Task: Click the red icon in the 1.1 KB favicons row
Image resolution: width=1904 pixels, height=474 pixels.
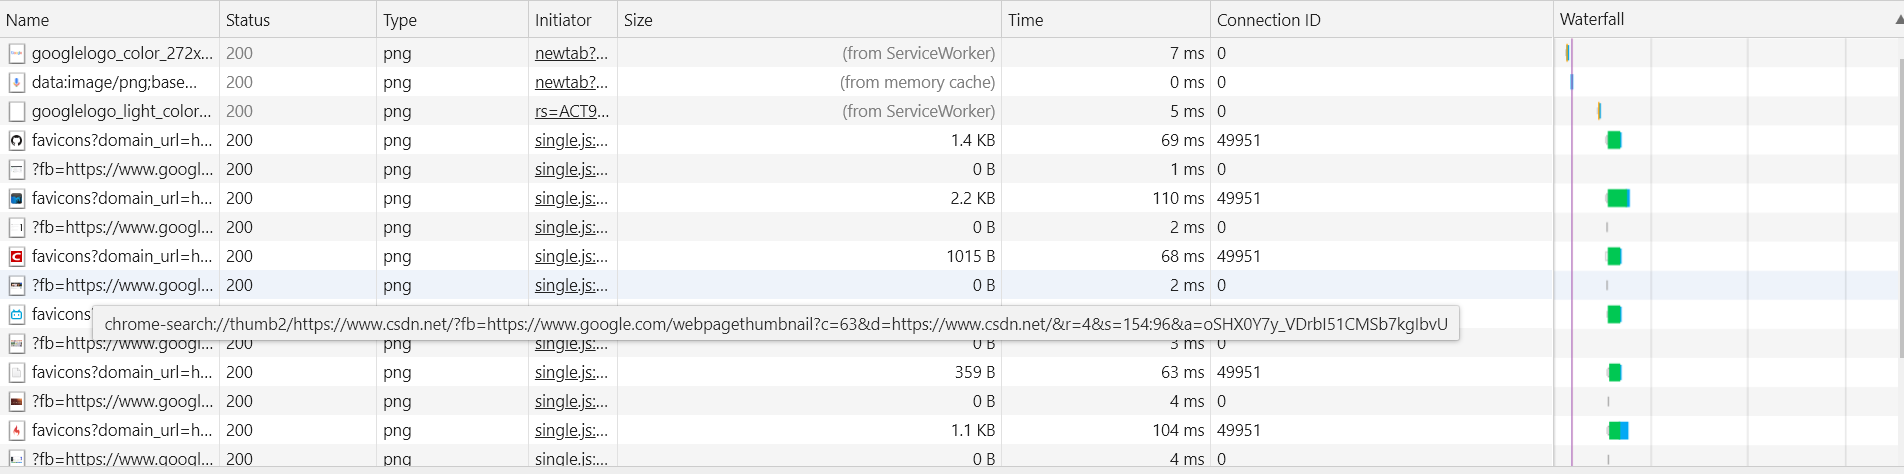Action: pyautogui.click(x=16, y=431)
